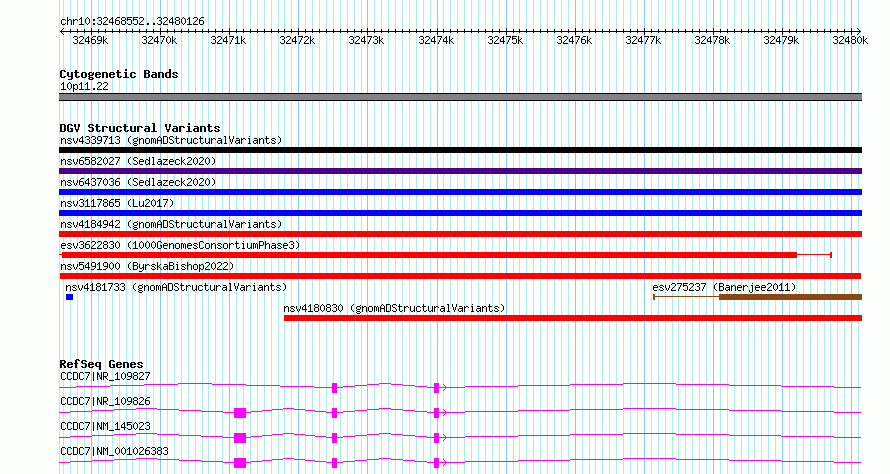Click the nsv3117865 (Lu2017) label
Screen dimensions: 890x474
coord(117,203)
